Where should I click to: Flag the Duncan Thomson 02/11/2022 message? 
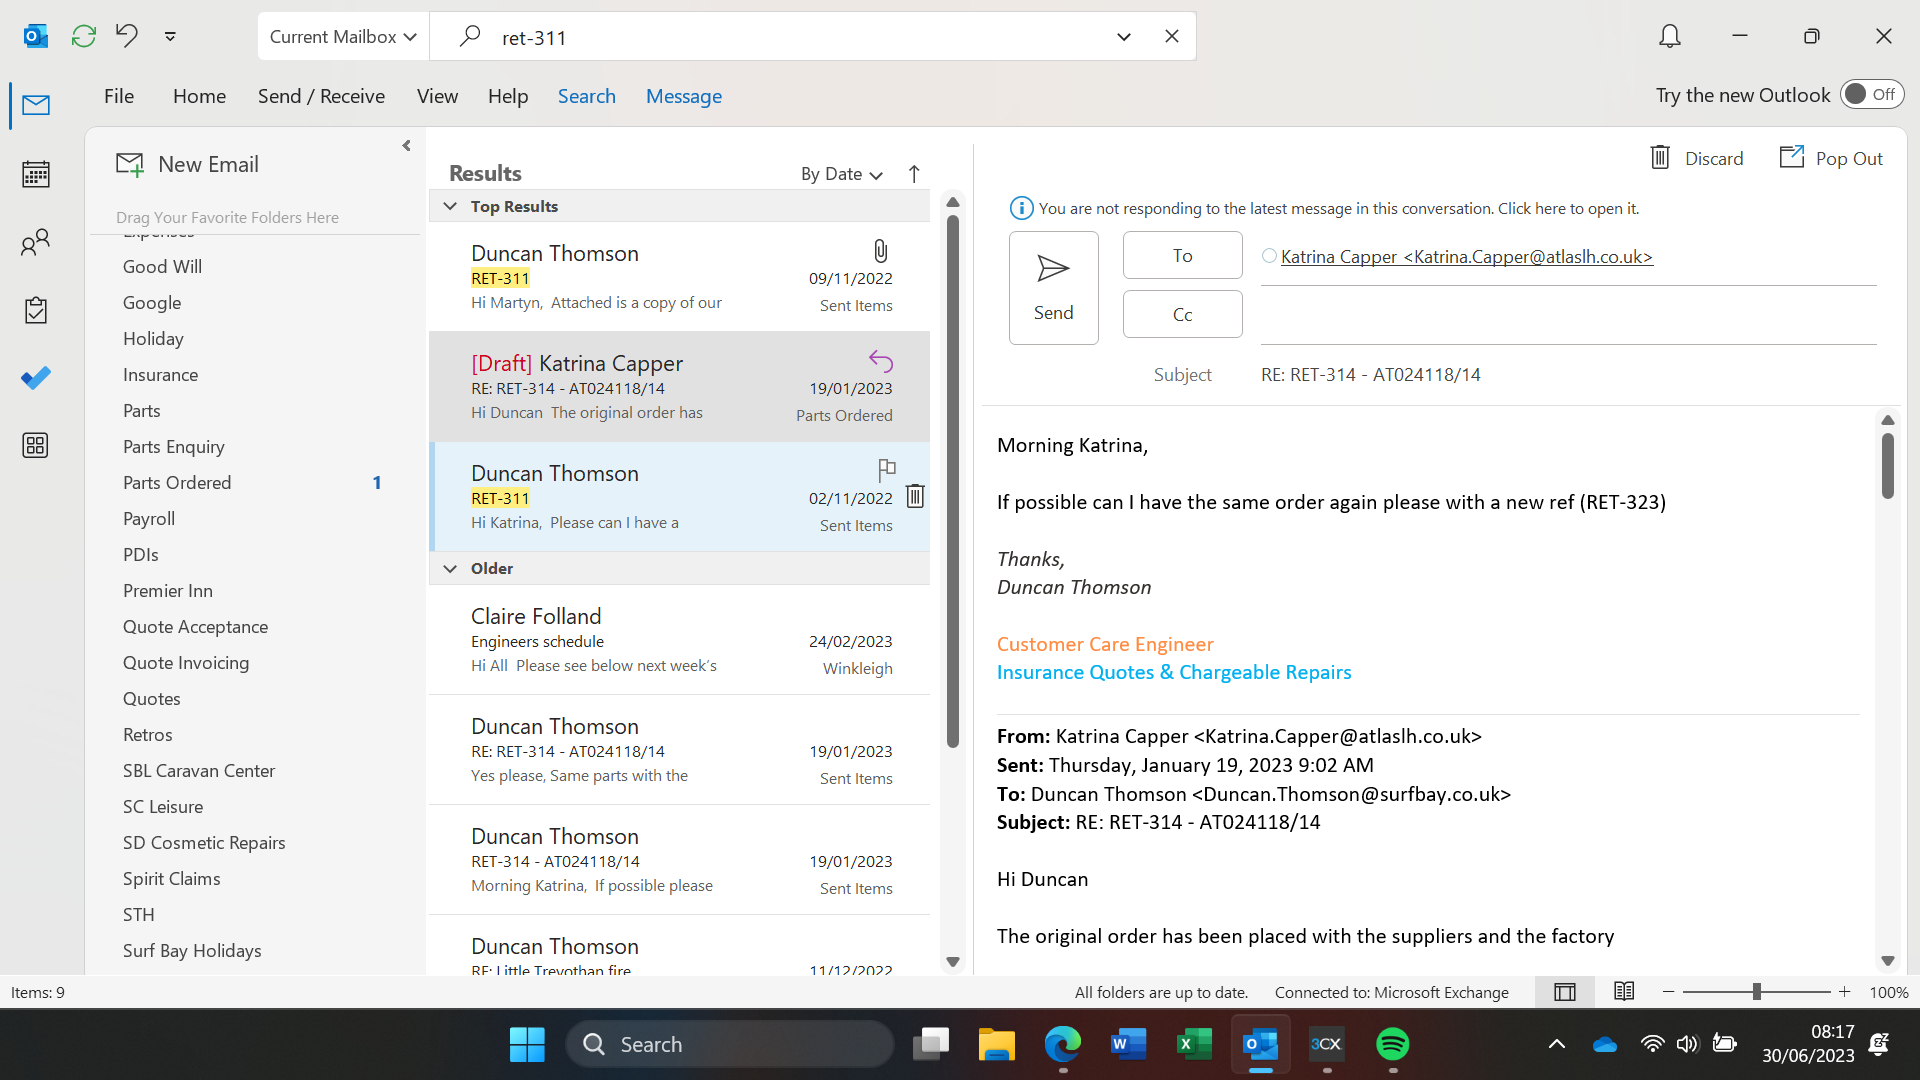(886, 469)
